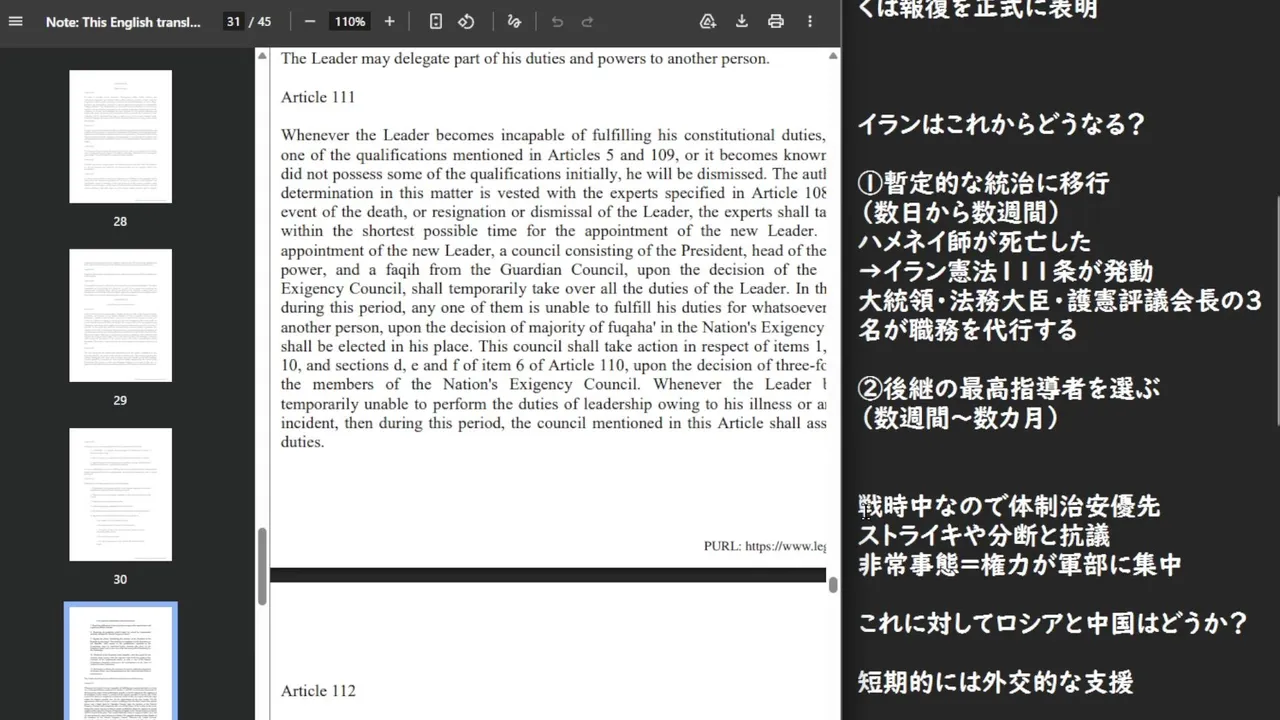
Task: Click the PURL link text
Action: point(765,546)
